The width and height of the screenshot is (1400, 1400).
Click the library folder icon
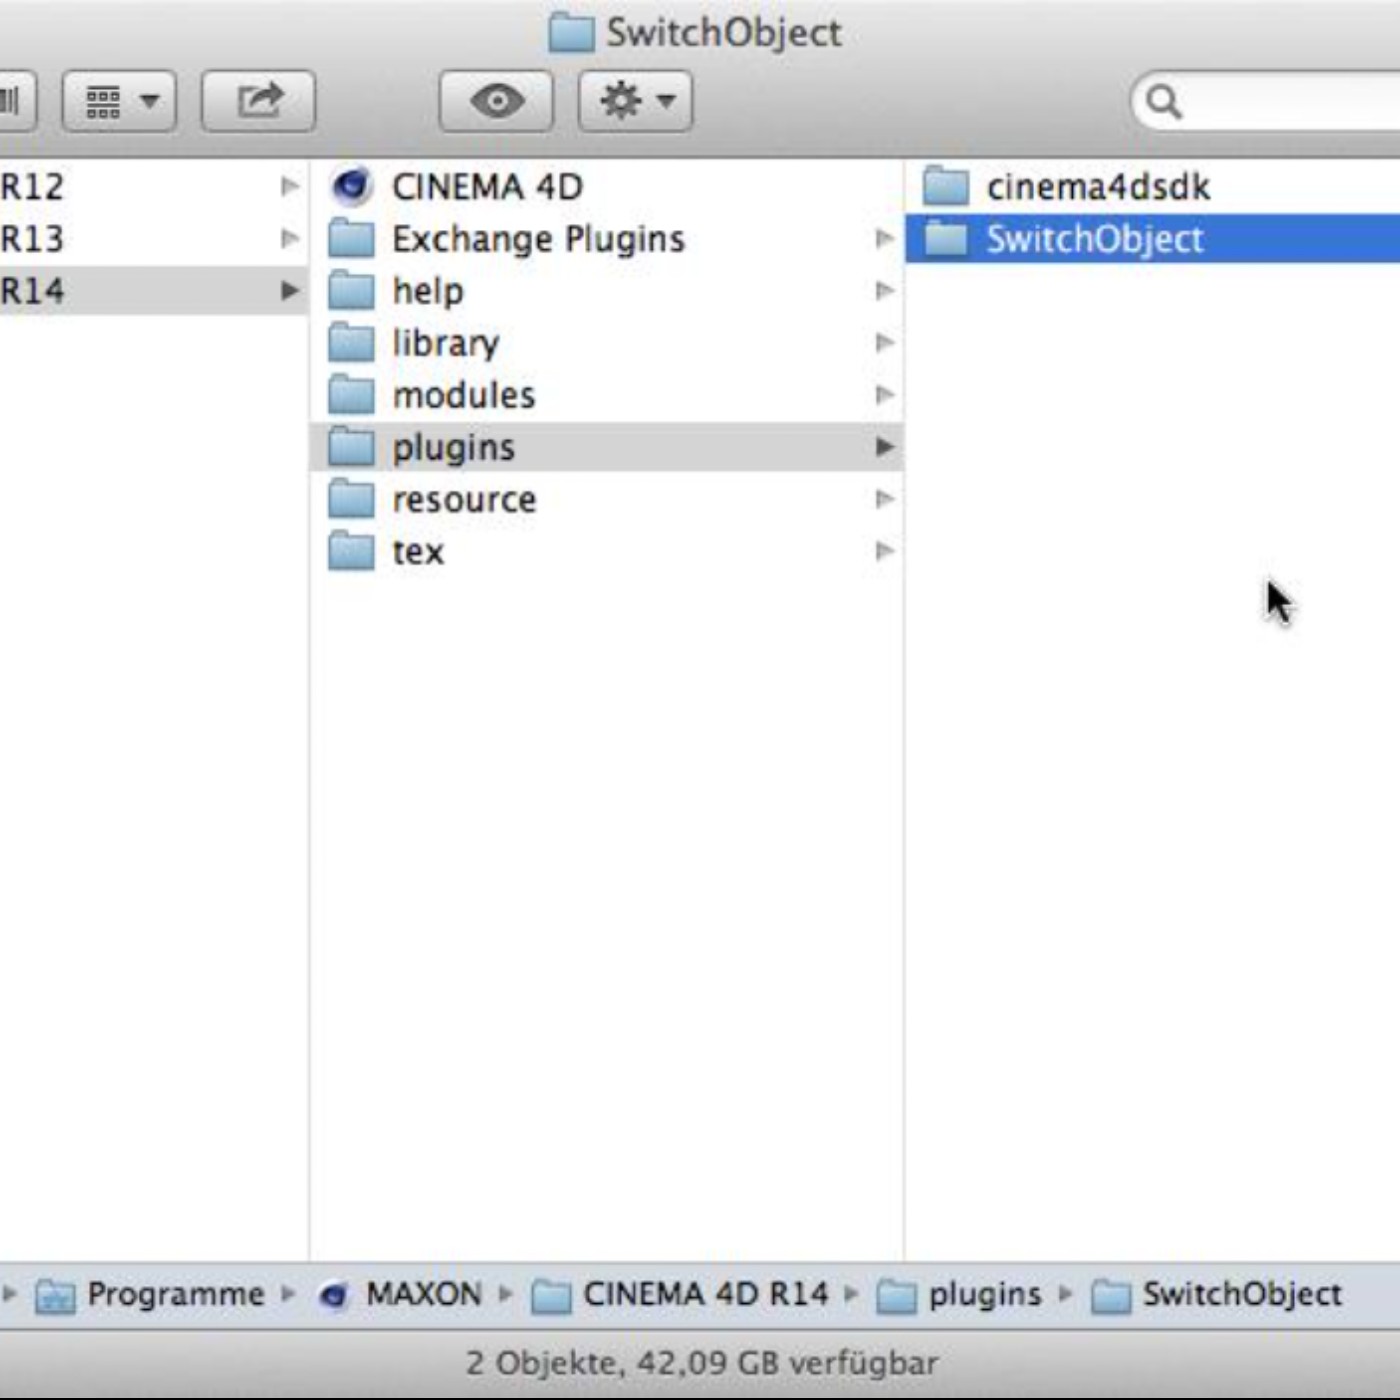tap(351, 342)
